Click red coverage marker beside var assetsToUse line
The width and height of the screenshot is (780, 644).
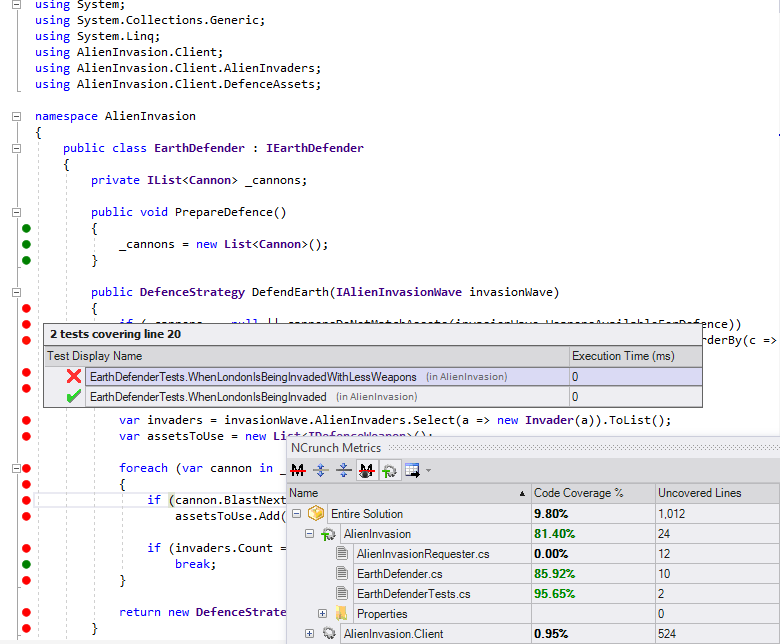26,436
